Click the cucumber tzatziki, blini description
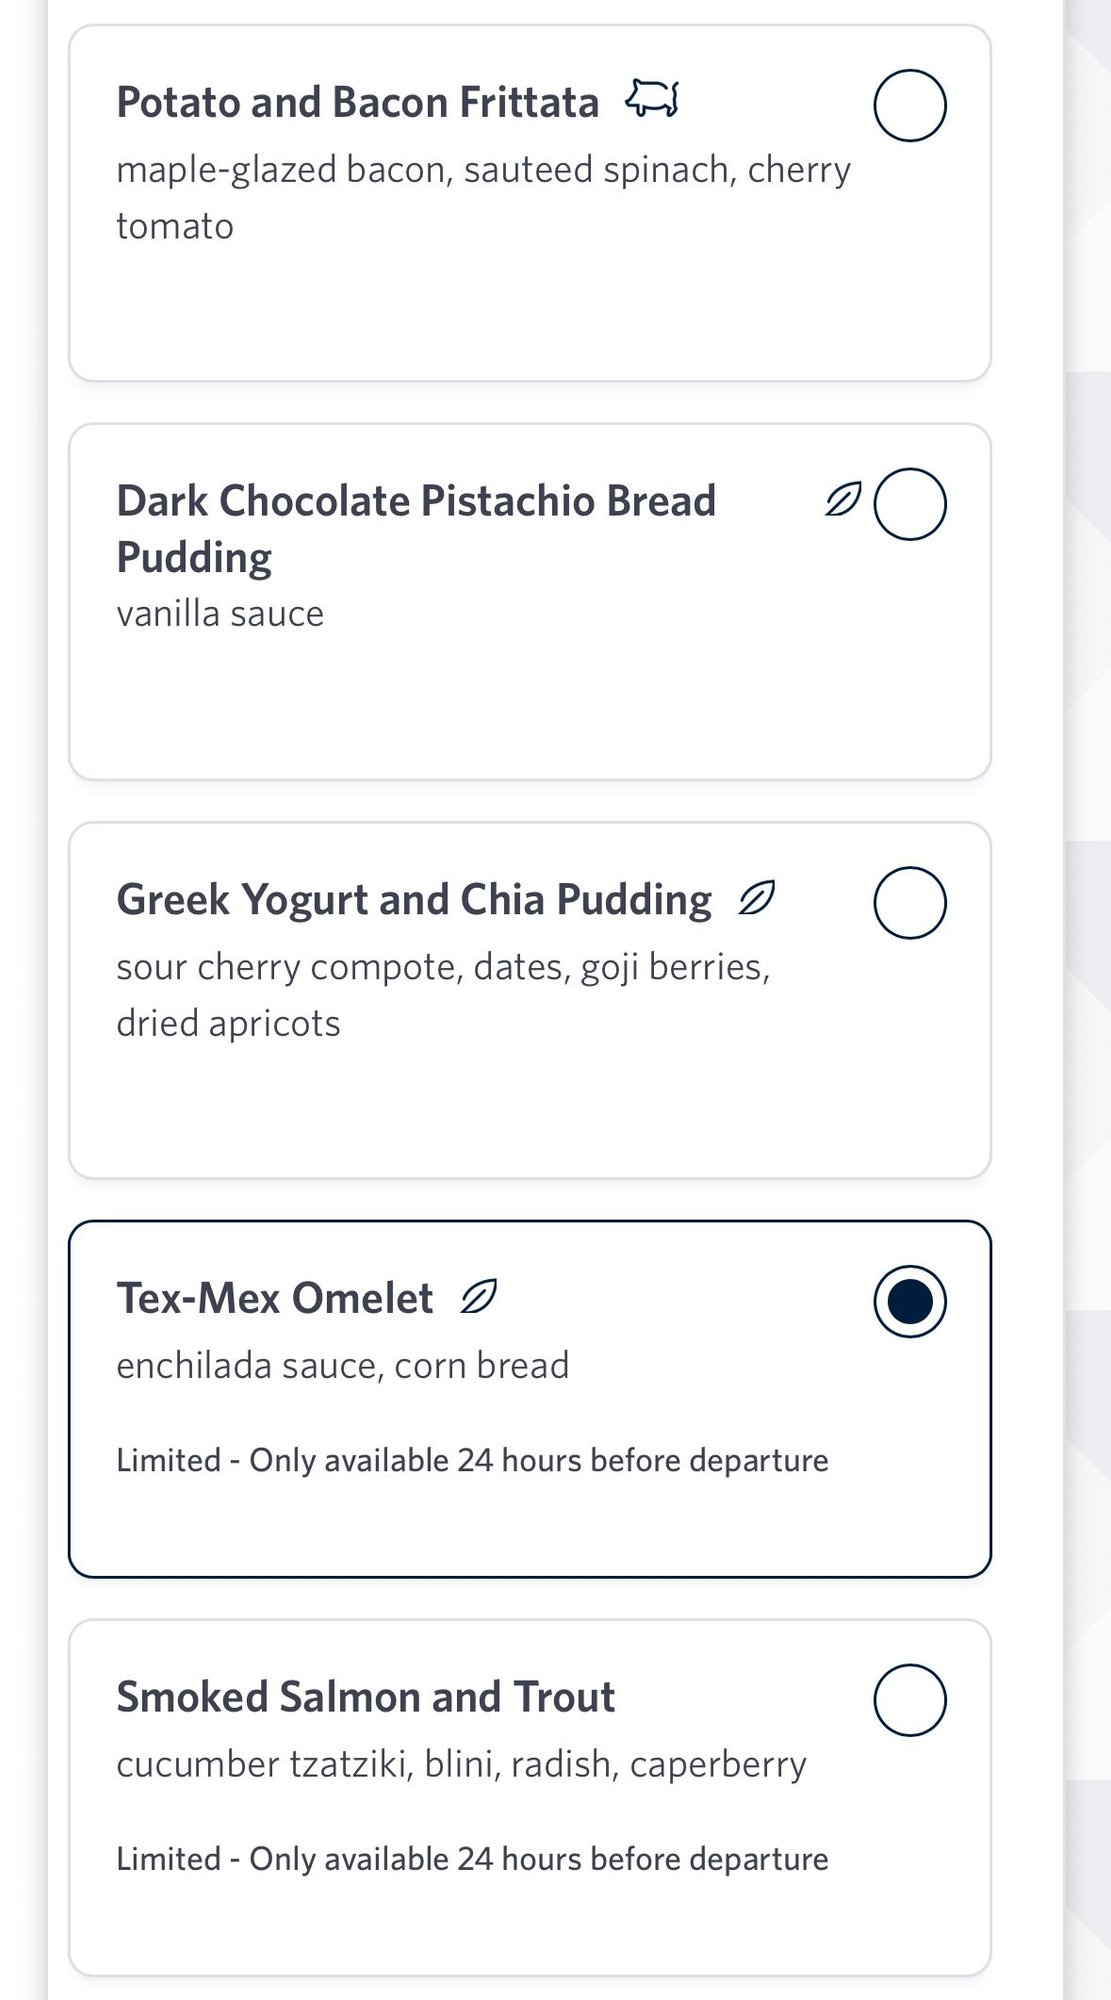This screenshot has height=2000, width=1111. [x=461, y=1764]
